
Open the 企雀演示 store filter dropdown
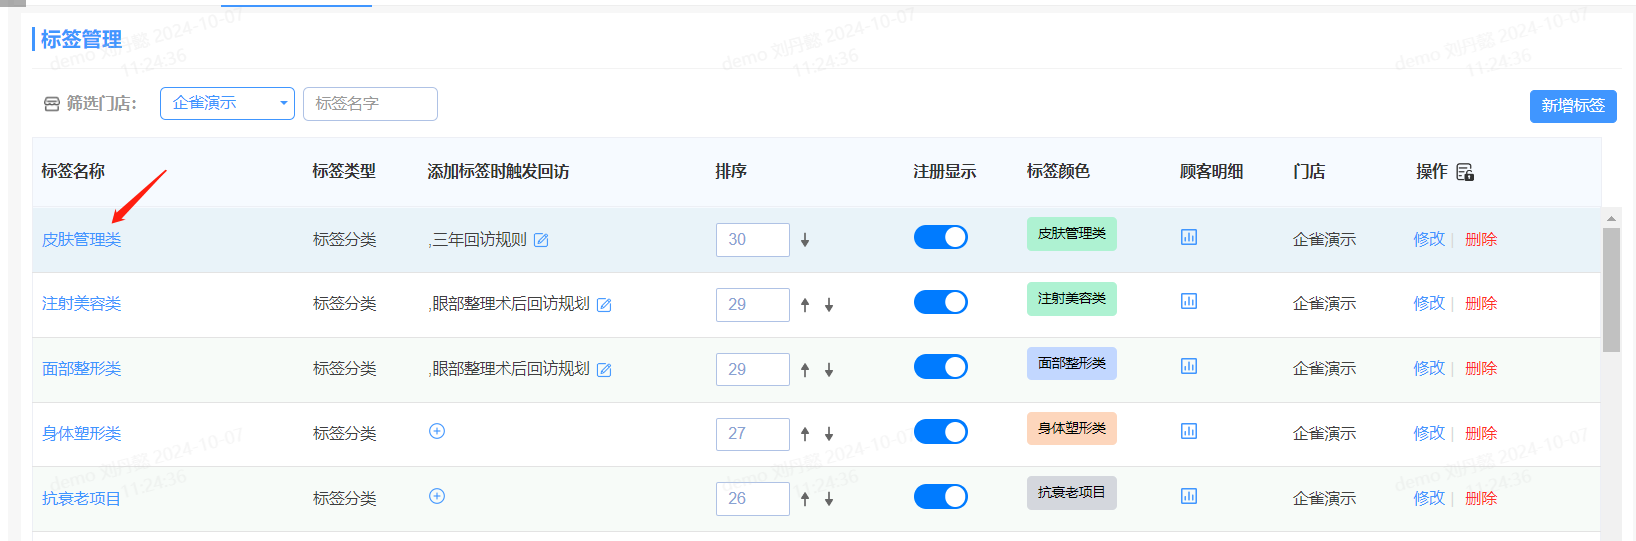click(x=227, y=103)
